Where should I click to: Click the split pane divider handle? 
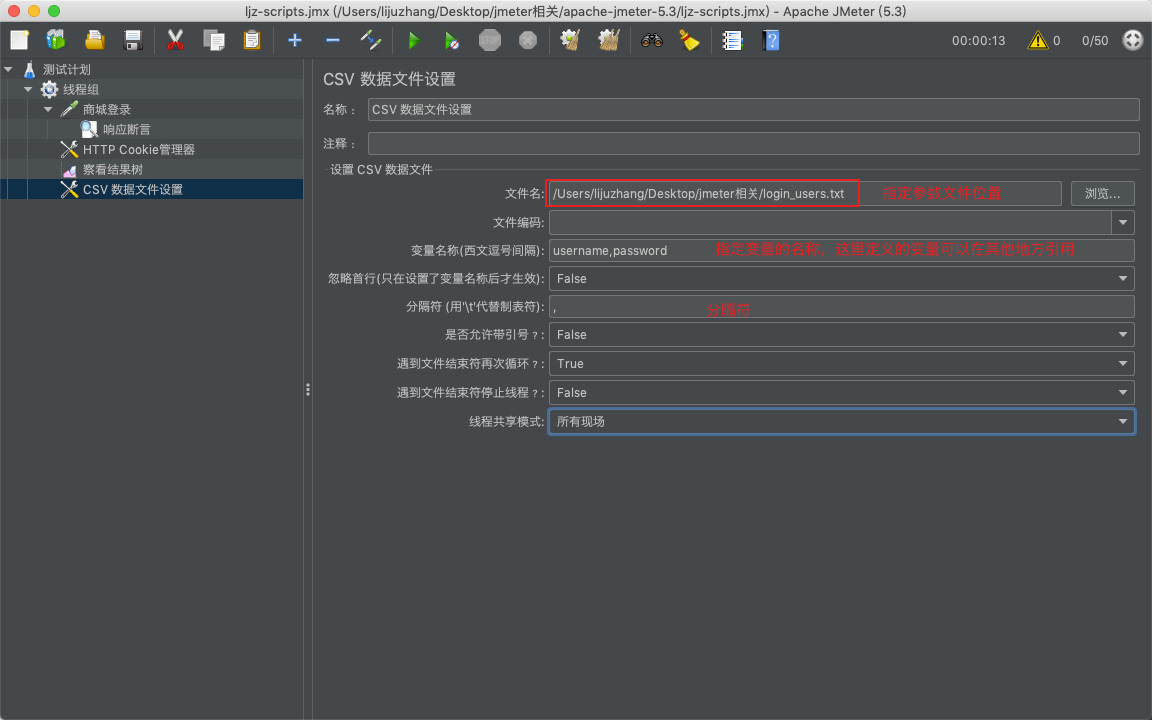pyautogui.click(x=308, y=389)
